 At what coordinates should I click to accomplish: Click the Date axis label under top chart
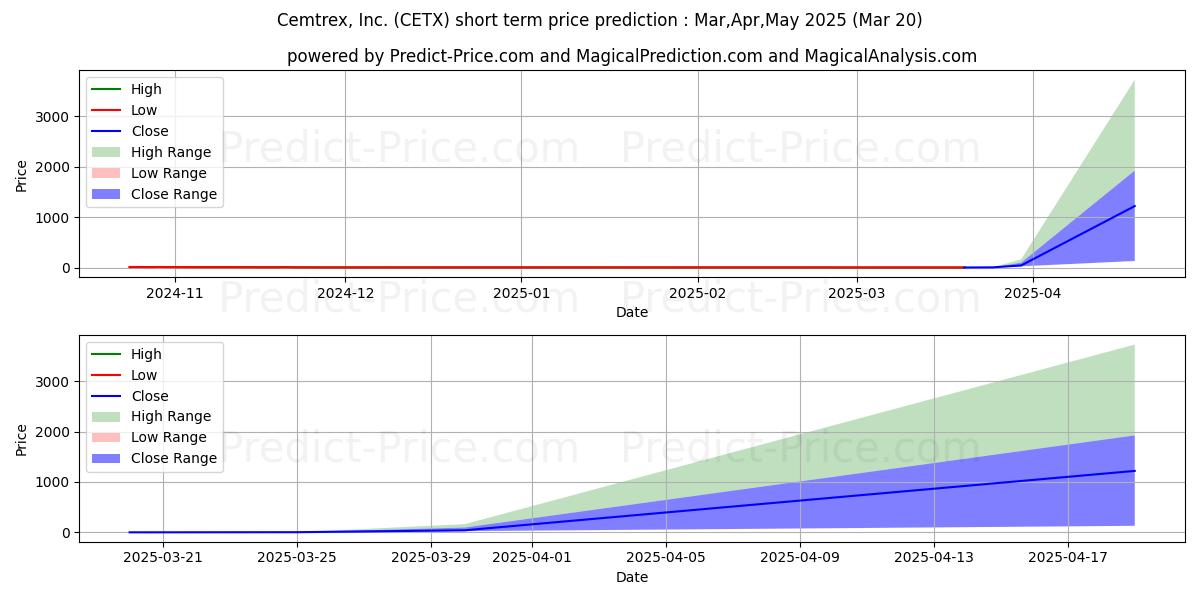coord(631,312)
